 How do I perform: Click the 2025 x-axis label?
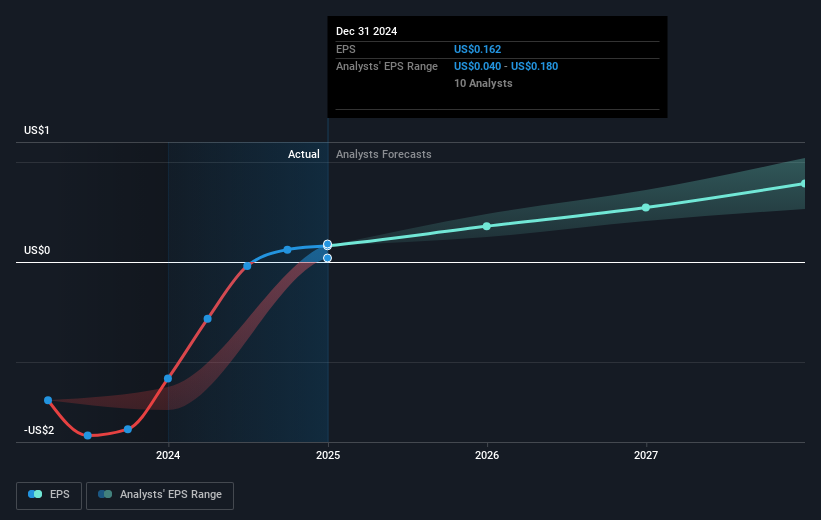pos(328,455)
